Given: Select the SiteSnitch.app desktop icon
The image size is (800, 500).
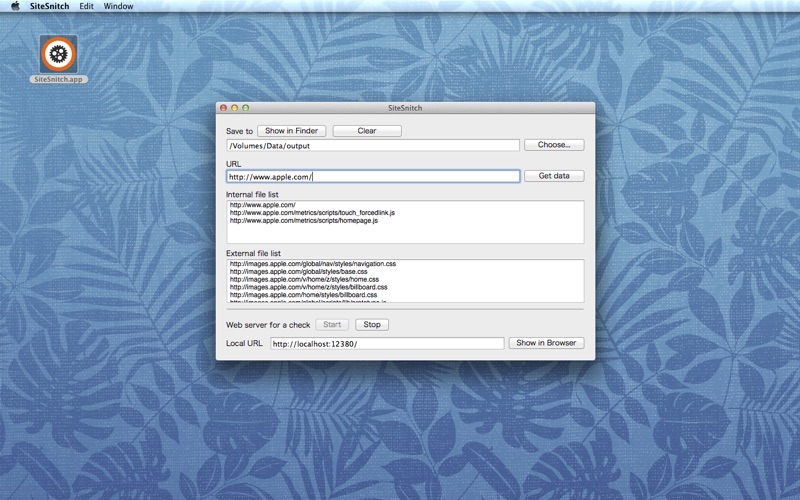Looking at the screenshot, I should point(59,59).
